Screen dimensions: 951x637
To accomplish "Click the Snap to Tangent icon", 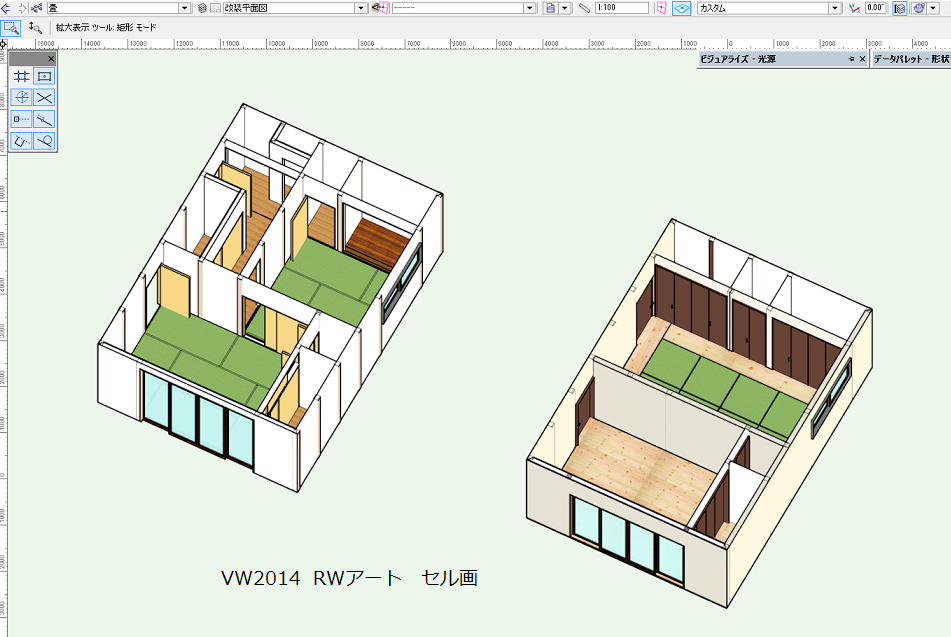I will [44, 141].
